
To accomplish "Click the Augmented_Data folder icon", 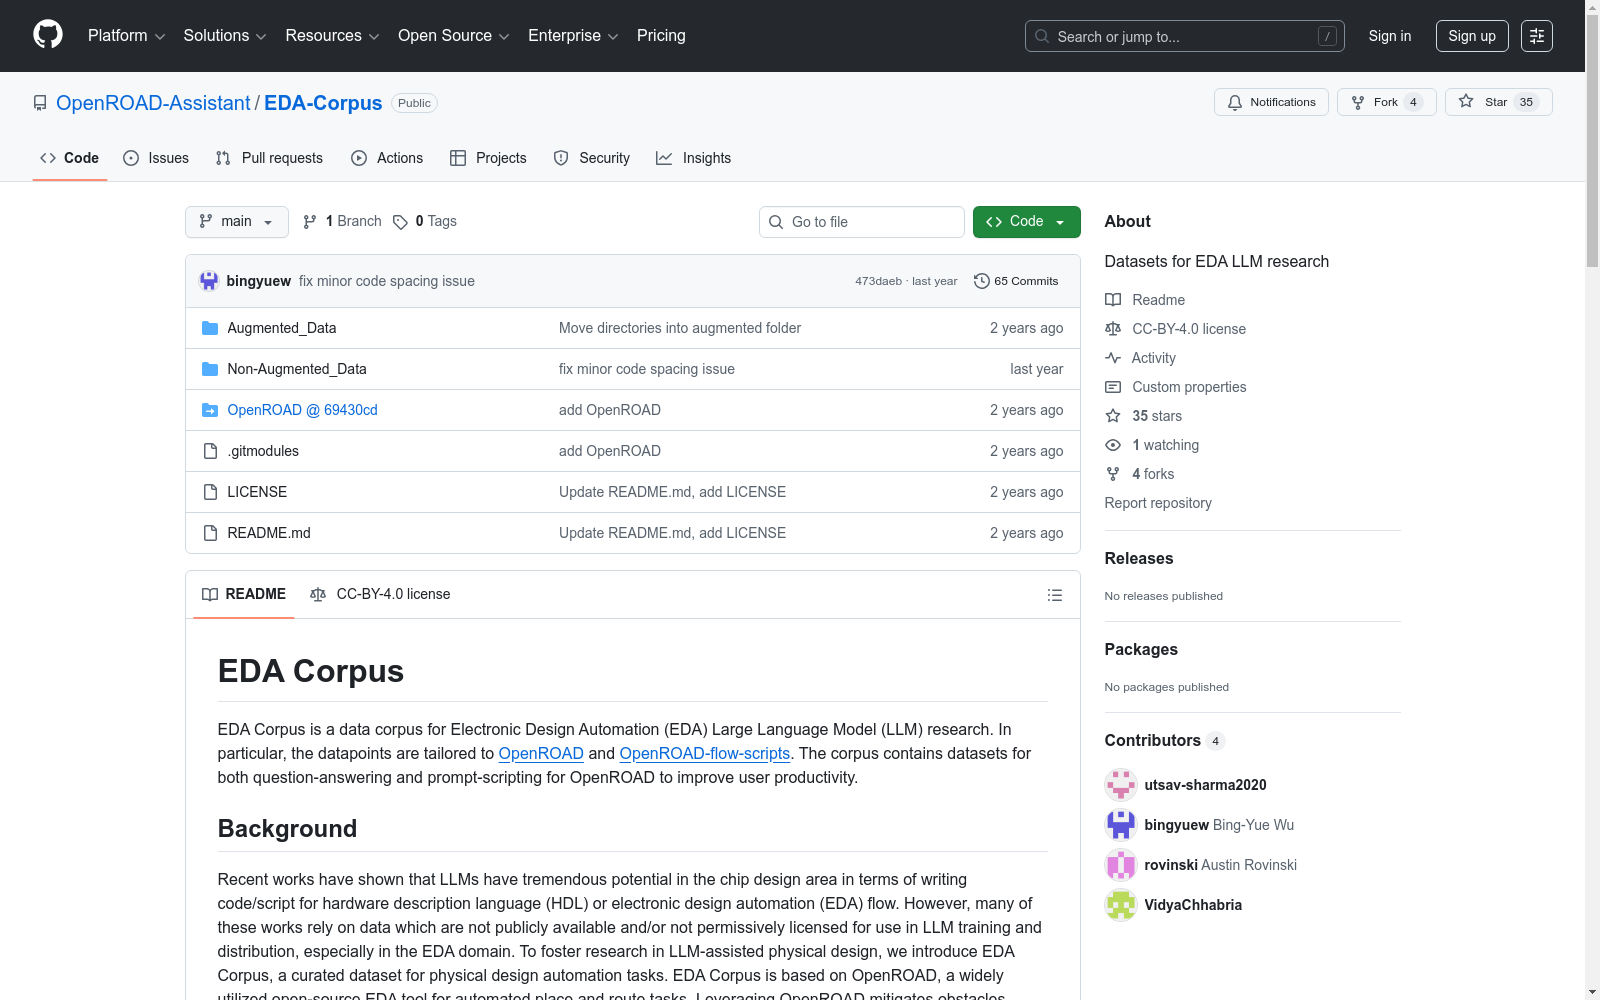I will click(x=210, y=328).
